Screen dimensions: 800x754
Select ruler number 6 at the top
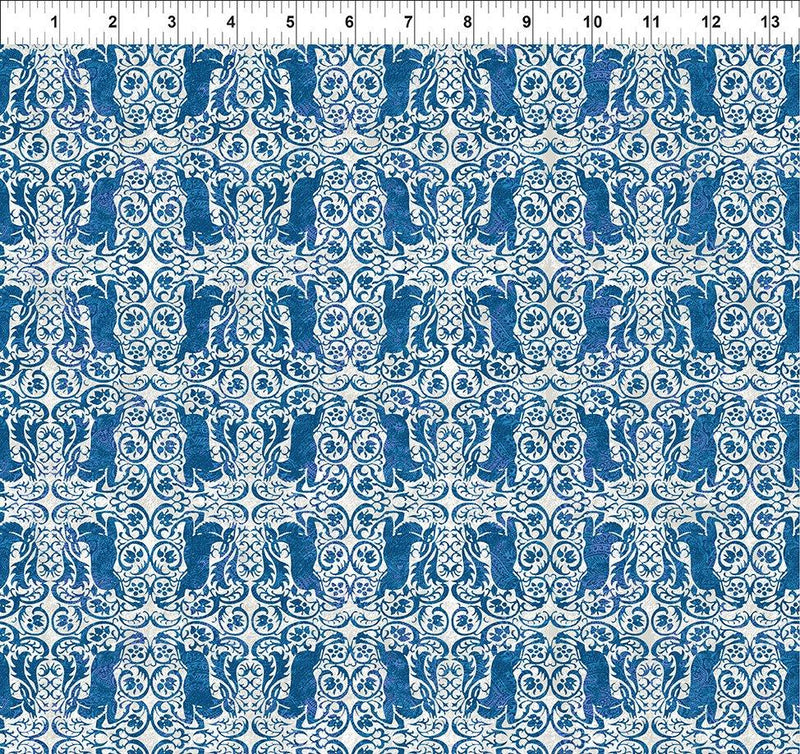349,21
